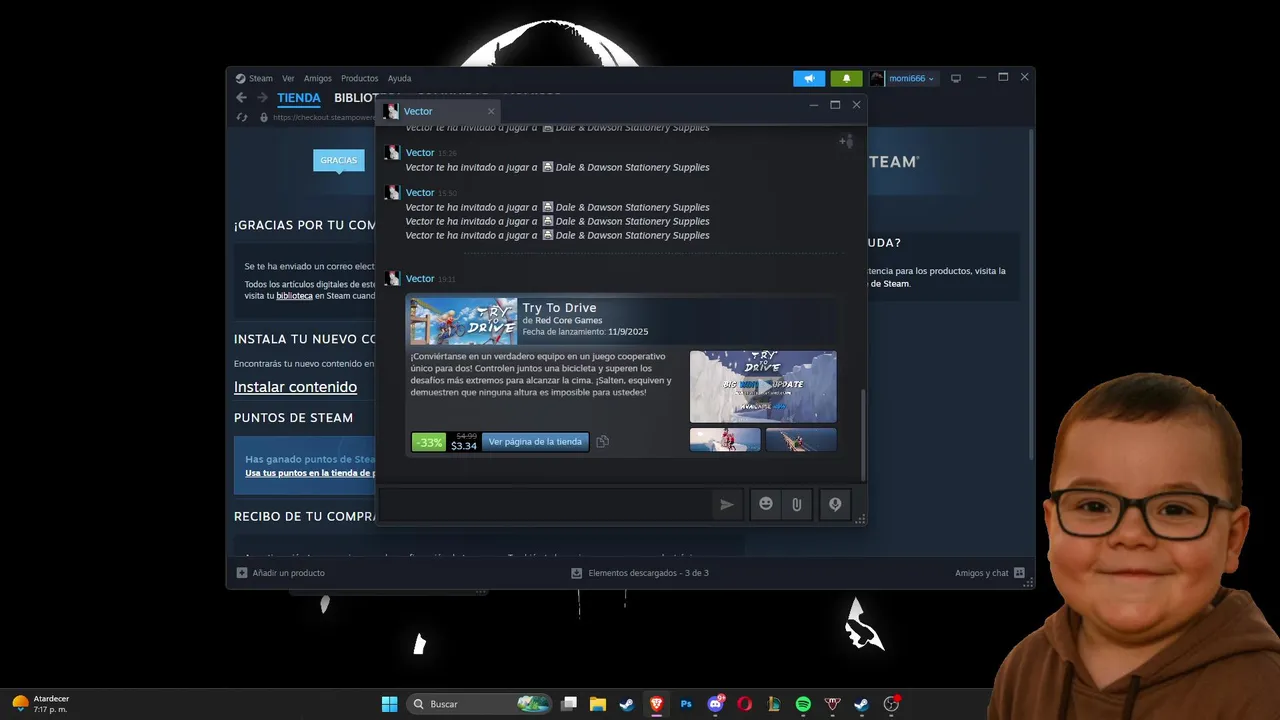Switch to the TIENDA tab

(299, 98)
